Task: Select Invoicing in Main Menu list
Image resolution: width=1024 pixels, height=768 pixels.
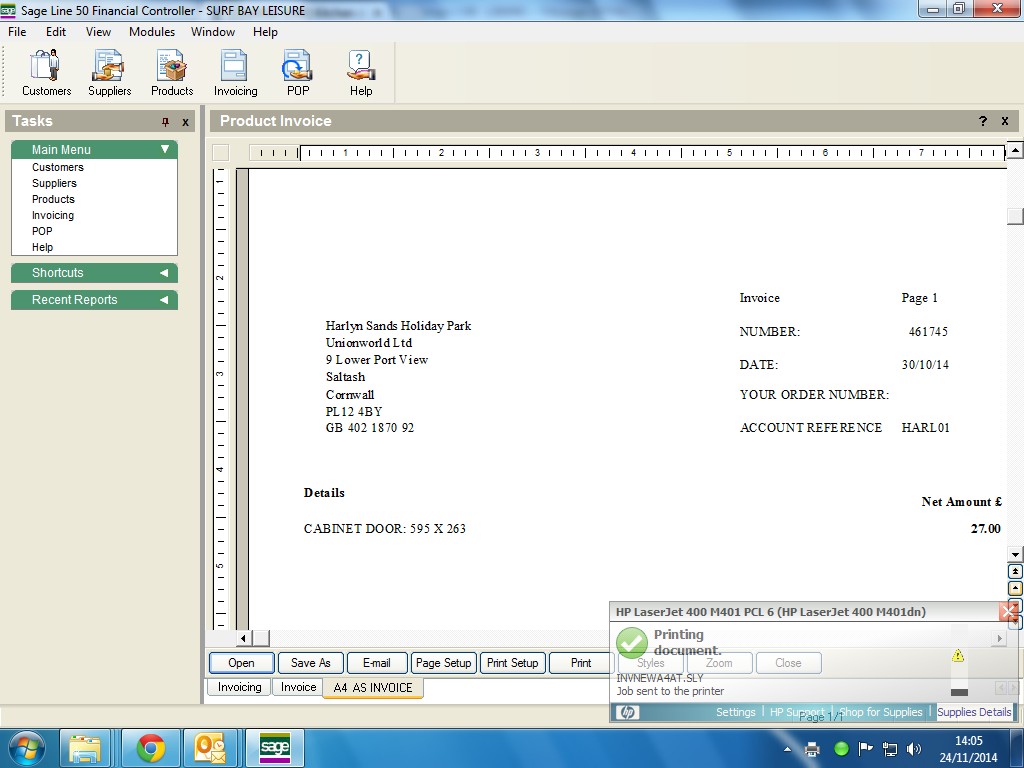Action: 53,216
